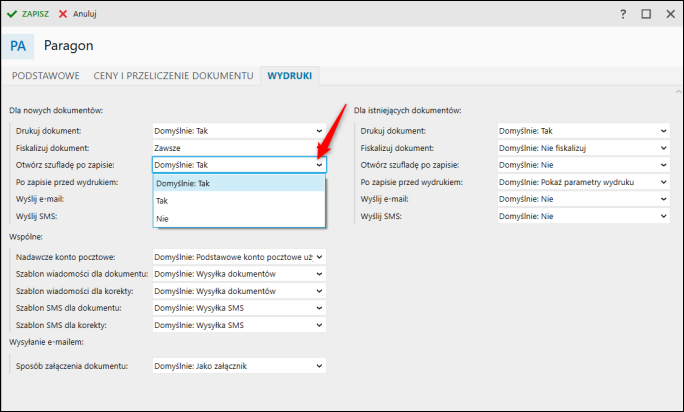Choose 'Nie' option in open list
Image resolution: width=684 pixels, height=412 pixels.
pyautogui.click(x=239, y=219)
